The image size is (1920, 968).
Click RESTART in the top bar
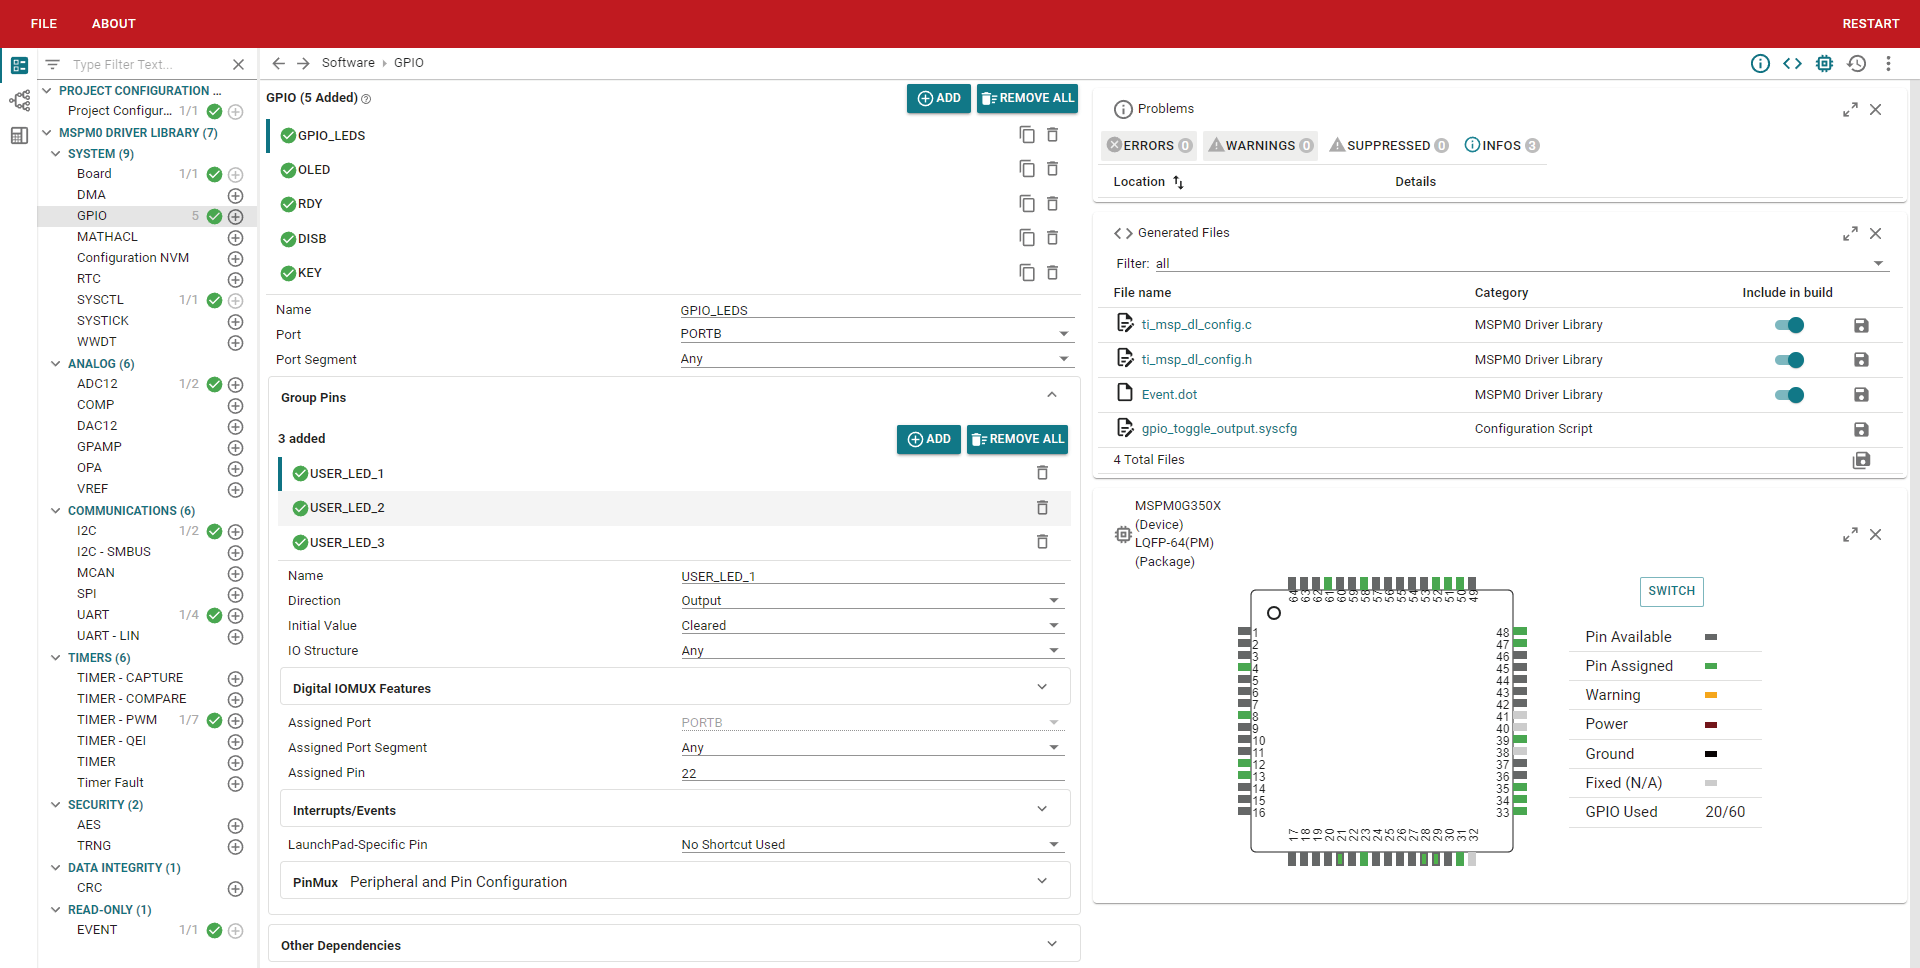point(1871,24)
